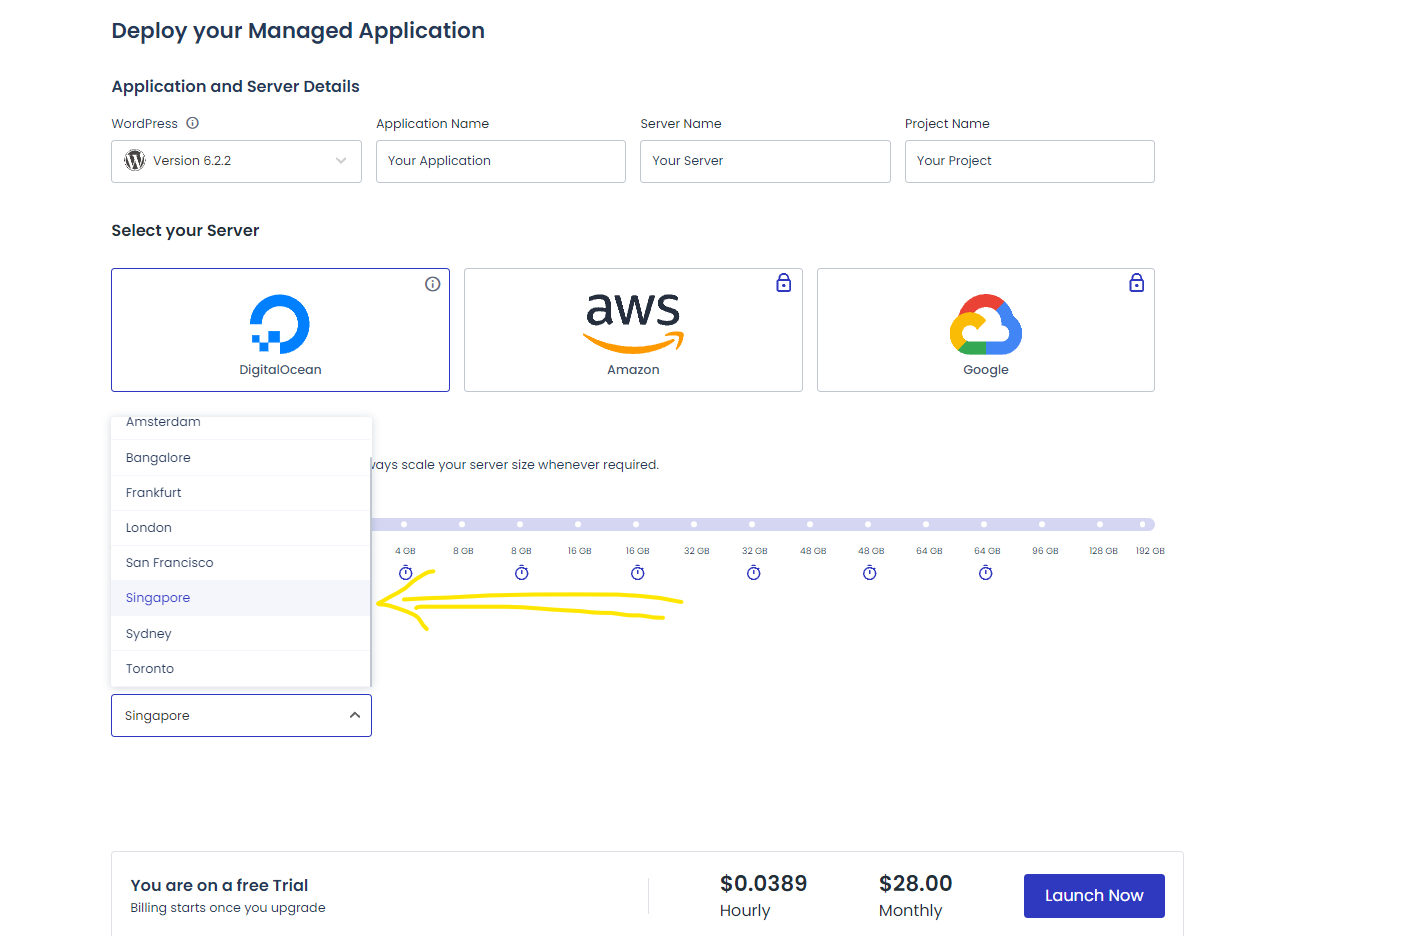Focus the Application Name input field
The width and height of the screenshot is (1408, 936).
[501, 161]
